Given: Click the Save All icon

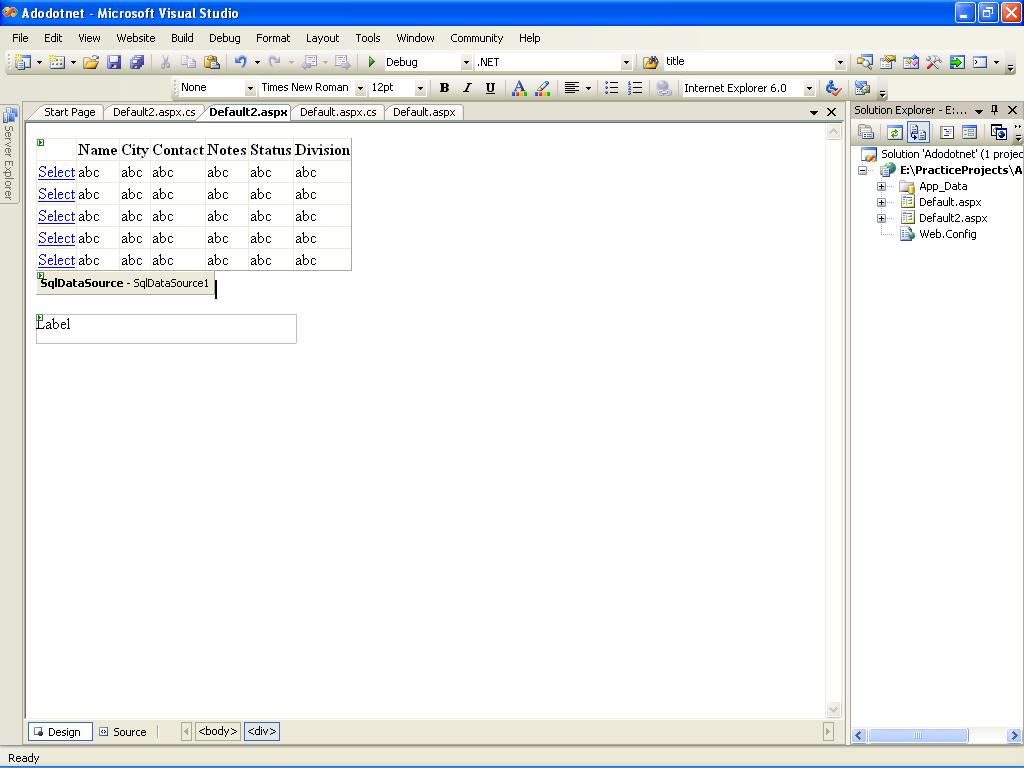Looking at the screenshot, I should (x=136, y=62).
